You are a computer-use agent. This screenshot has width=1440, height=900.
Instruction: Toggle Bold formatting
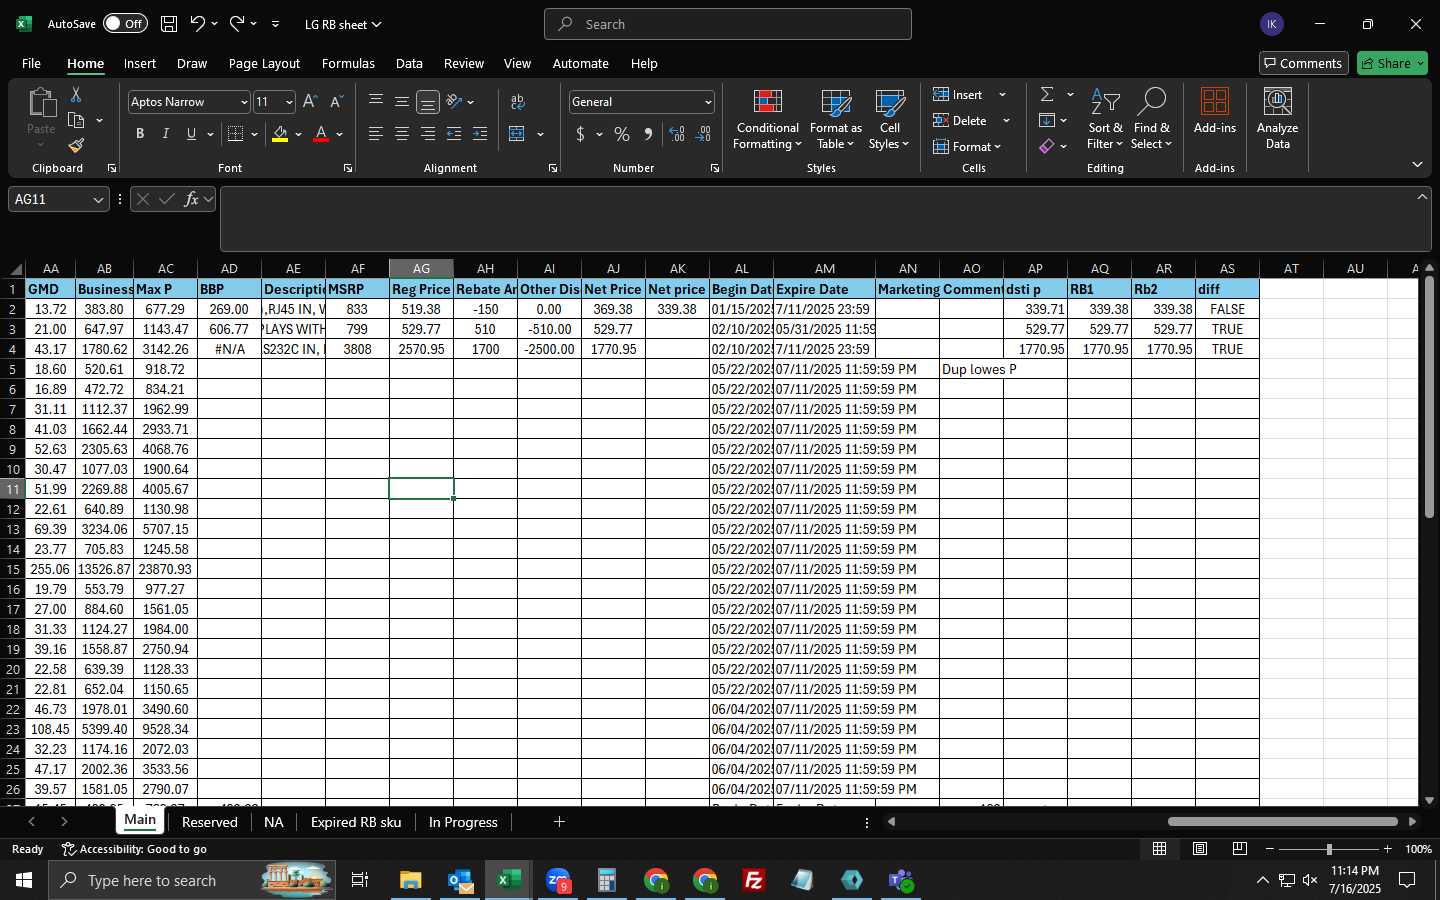(x=140, y=134)
